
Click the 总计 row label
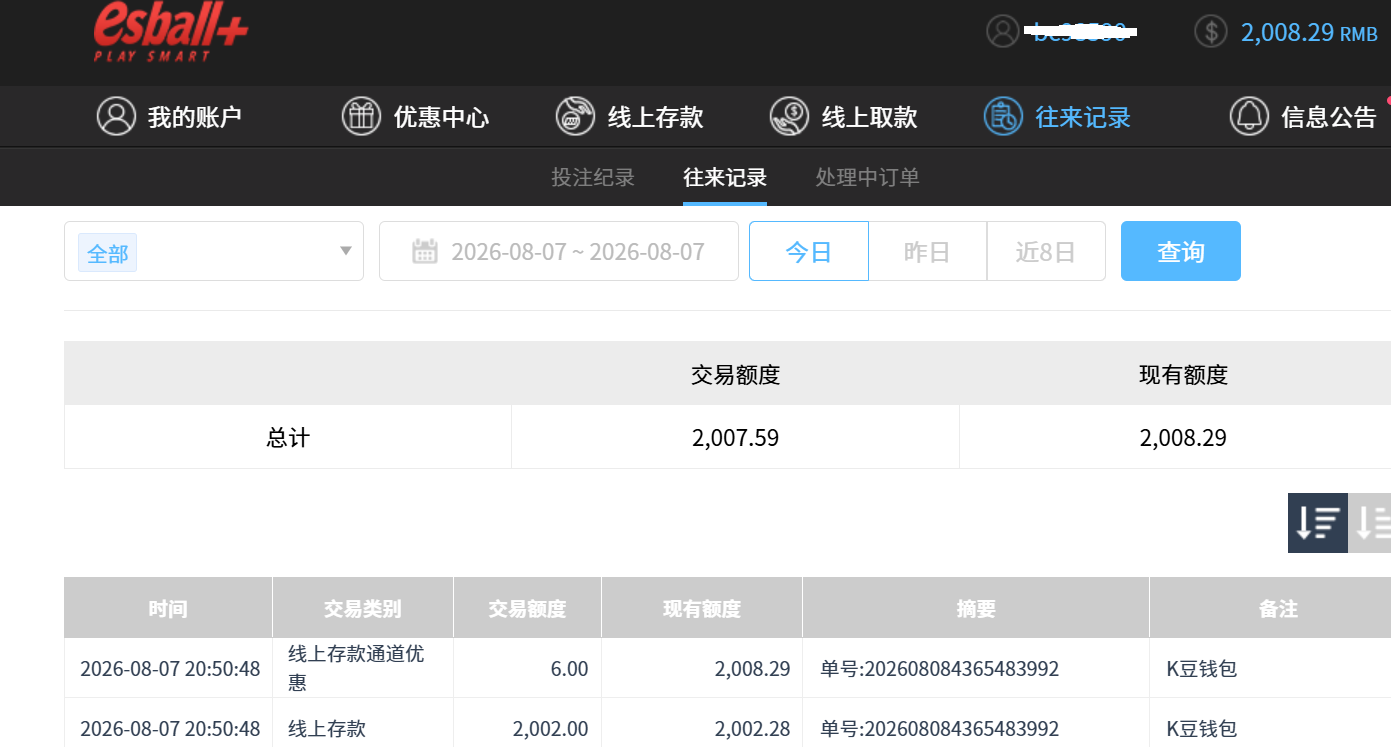[x=288, y=437]
